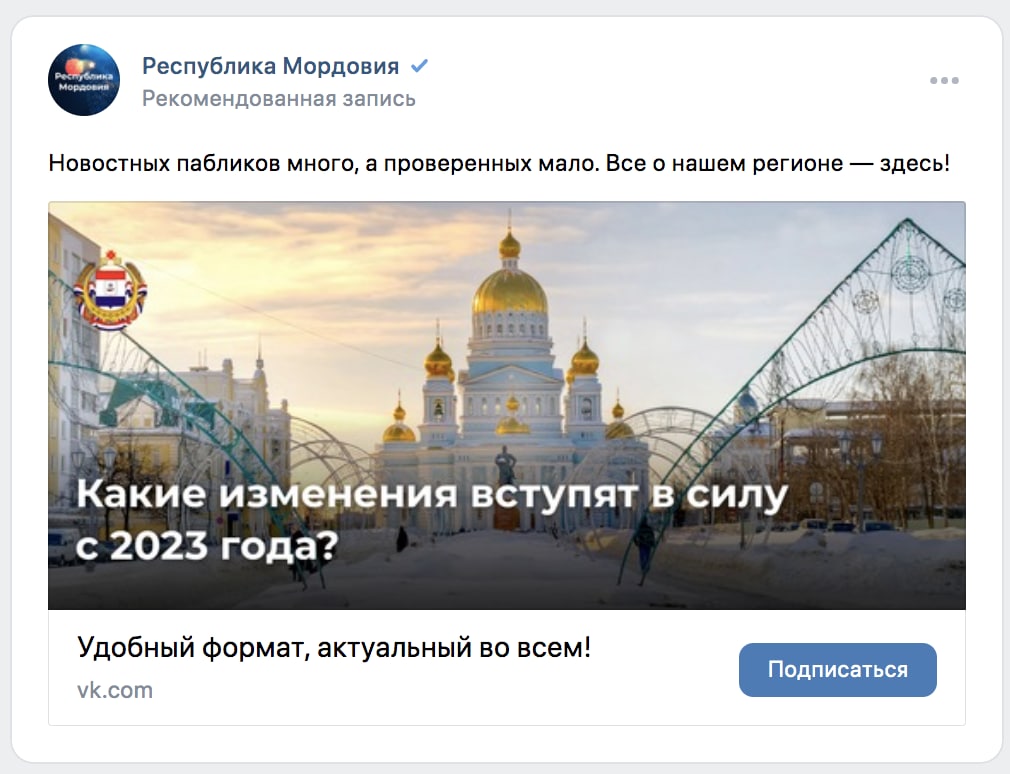
Task: Open the headline Какие изменения вступят в силу
Action: 432,495
